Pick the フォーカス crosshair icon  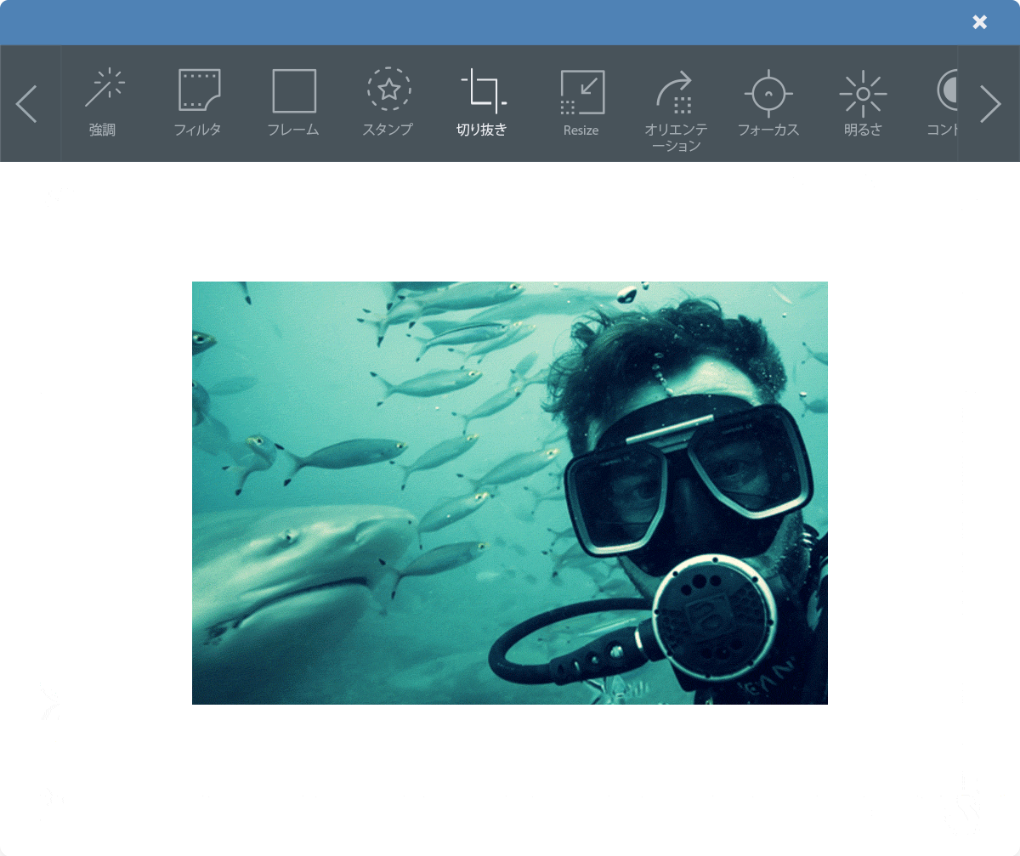[768, 93]
